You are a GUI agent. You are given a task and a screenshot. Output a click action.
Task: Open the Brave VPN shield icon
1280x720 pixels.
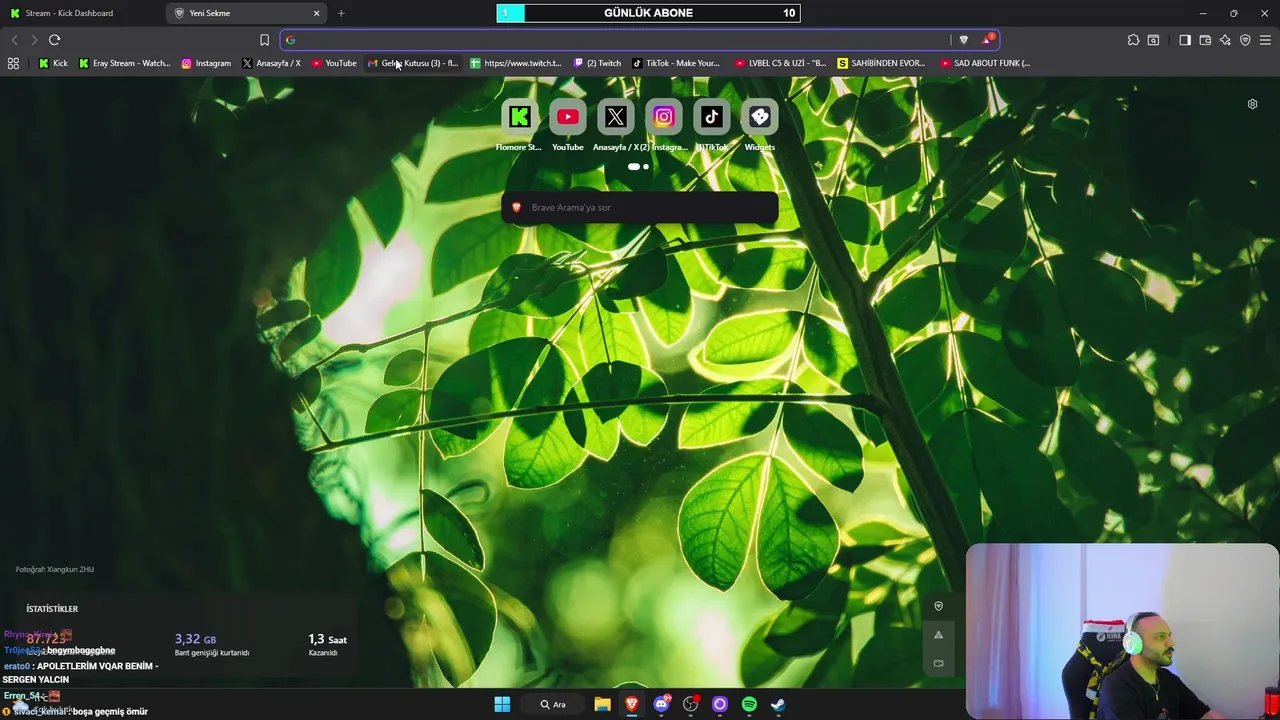1245,40
